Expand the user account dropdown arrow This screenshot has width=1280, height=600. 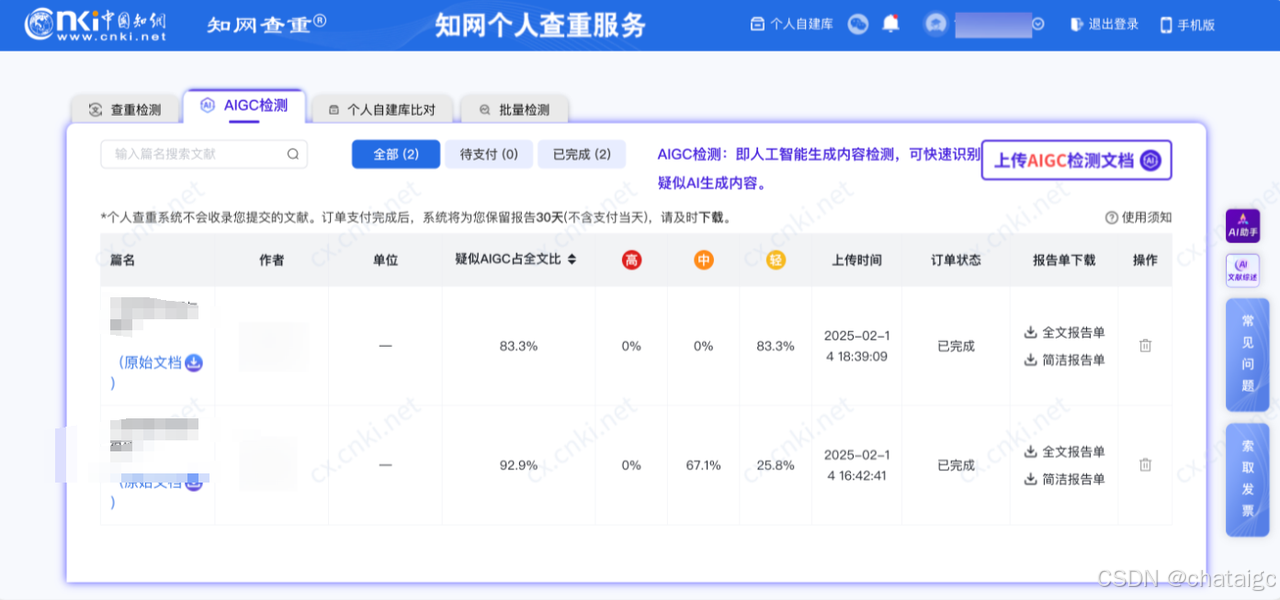(x=1039, y=24)
